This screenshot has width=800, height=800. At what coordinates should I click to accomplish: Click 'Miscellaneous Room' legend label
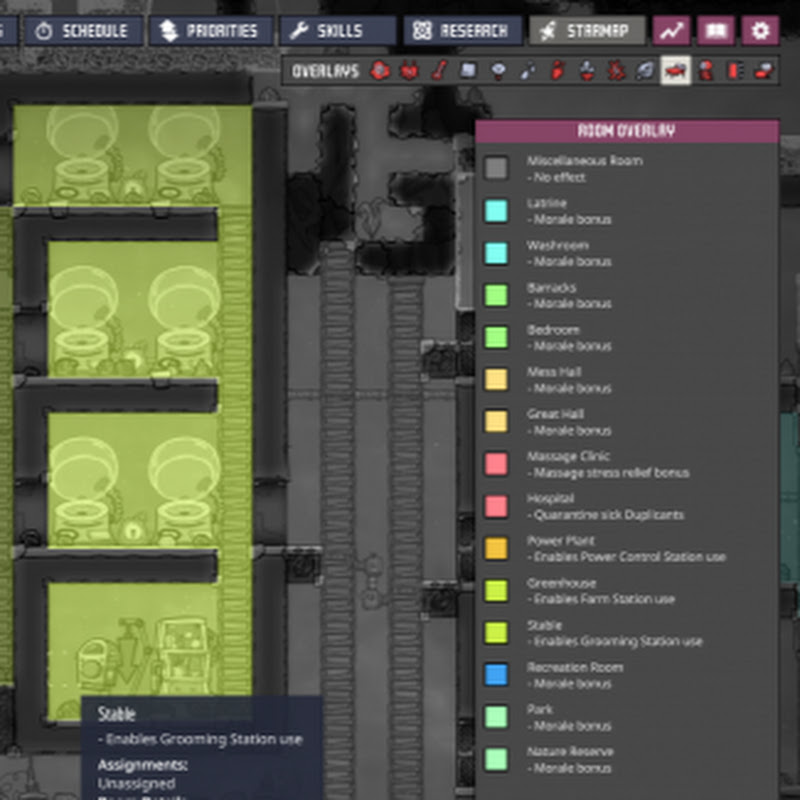point(585,161)
